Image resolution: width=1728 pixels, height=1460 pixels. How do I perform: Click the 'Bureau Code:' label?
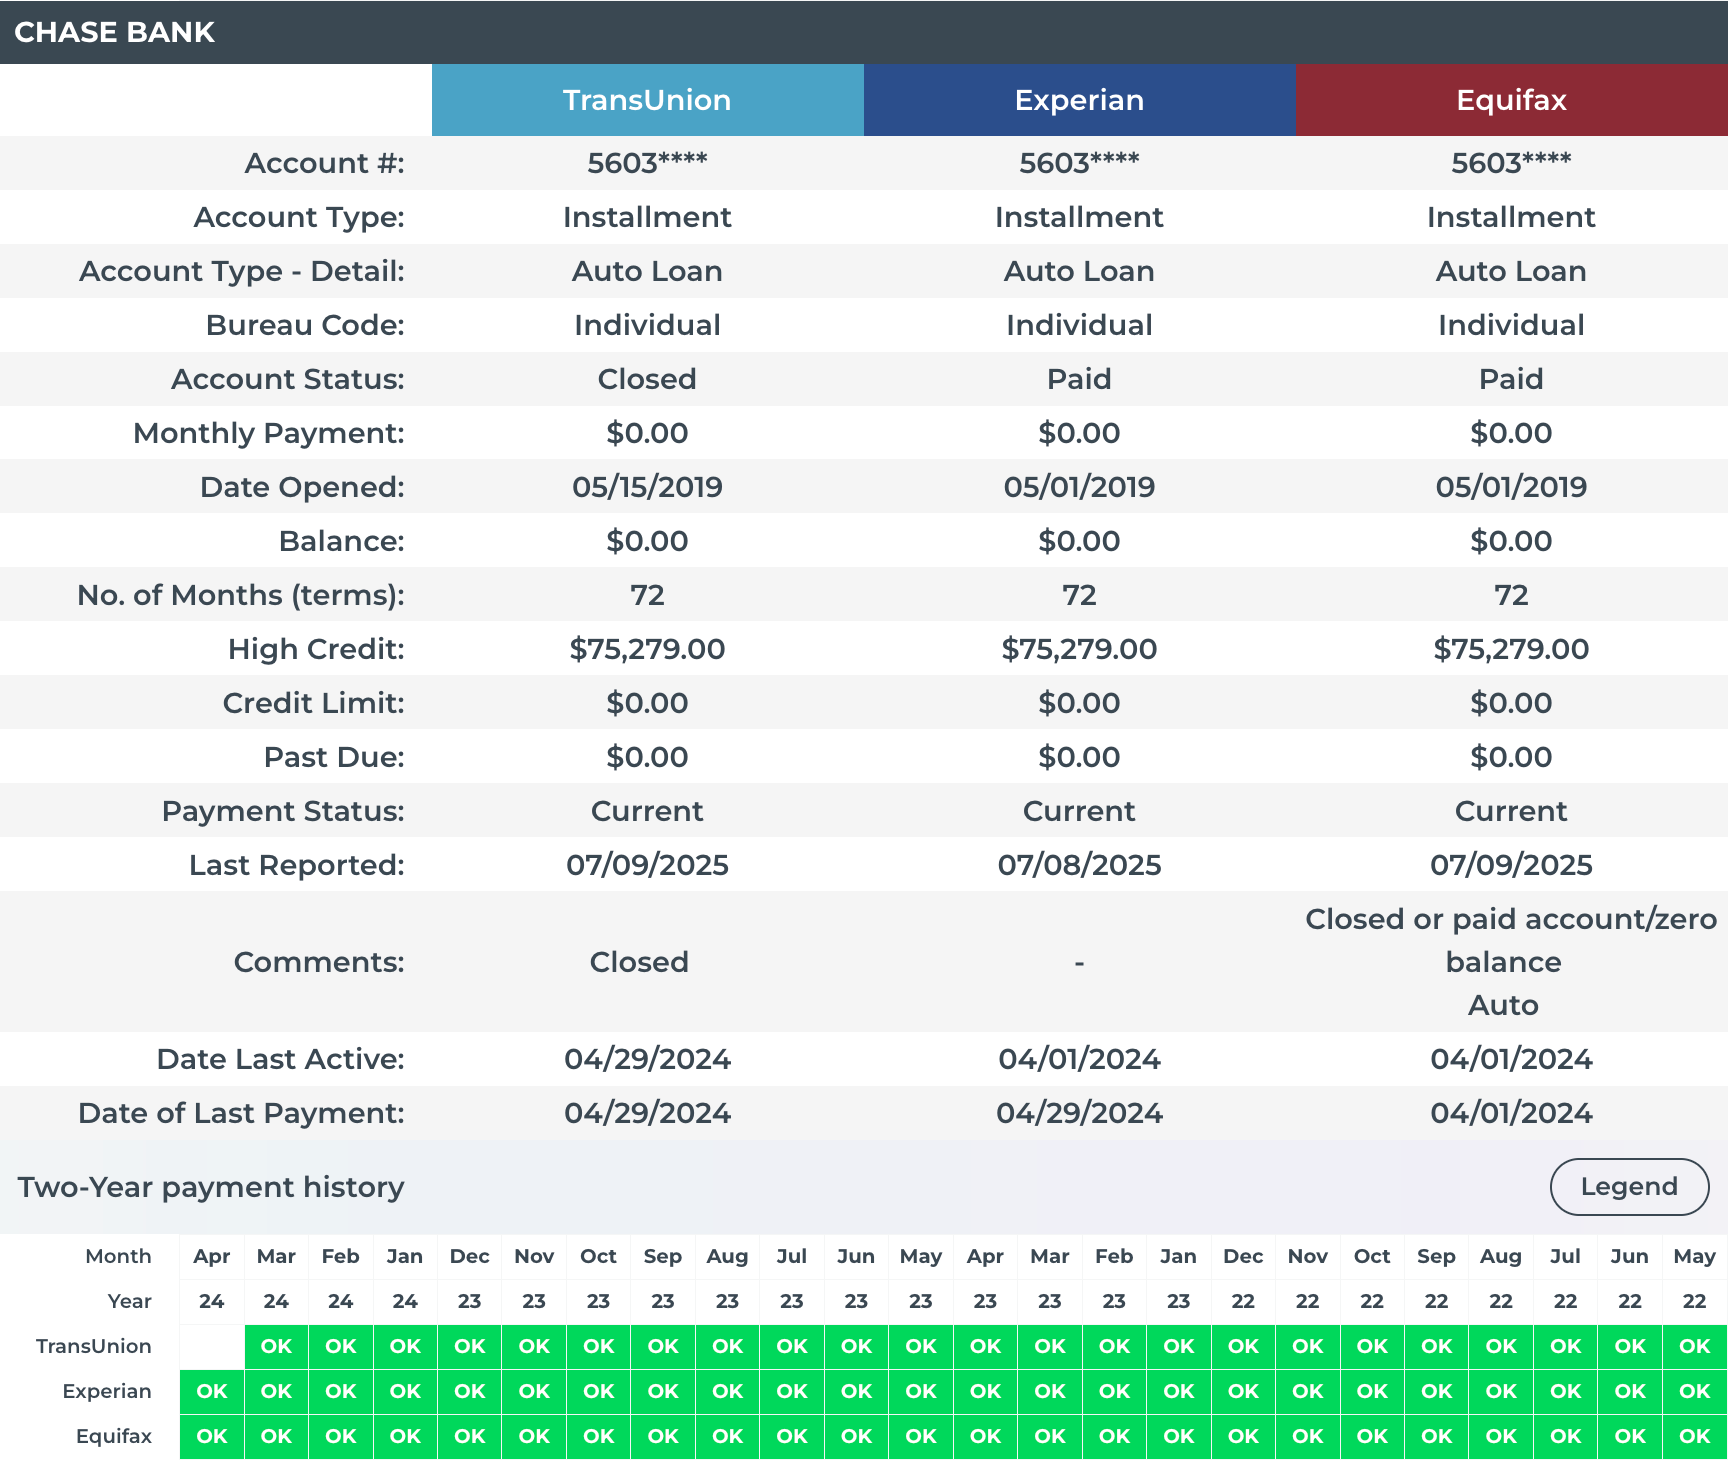tap(305, 325)
